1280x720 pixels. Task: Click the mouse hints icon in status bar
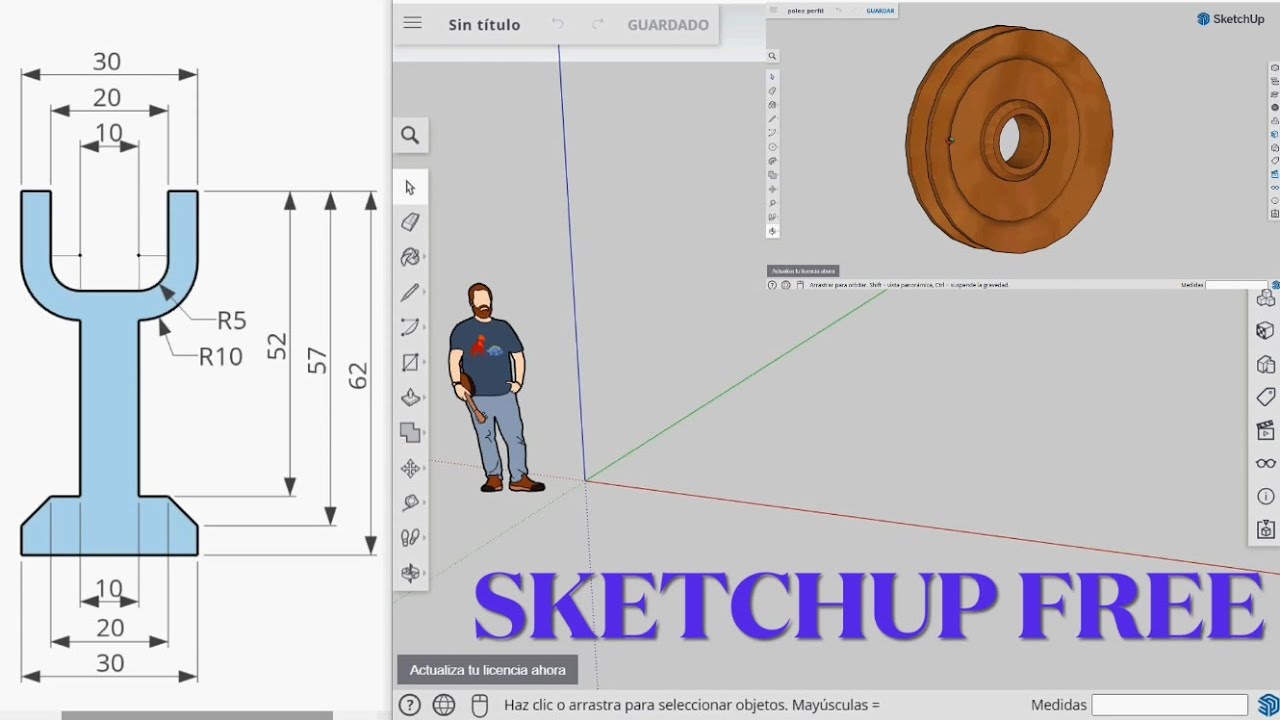pos(479,705)
